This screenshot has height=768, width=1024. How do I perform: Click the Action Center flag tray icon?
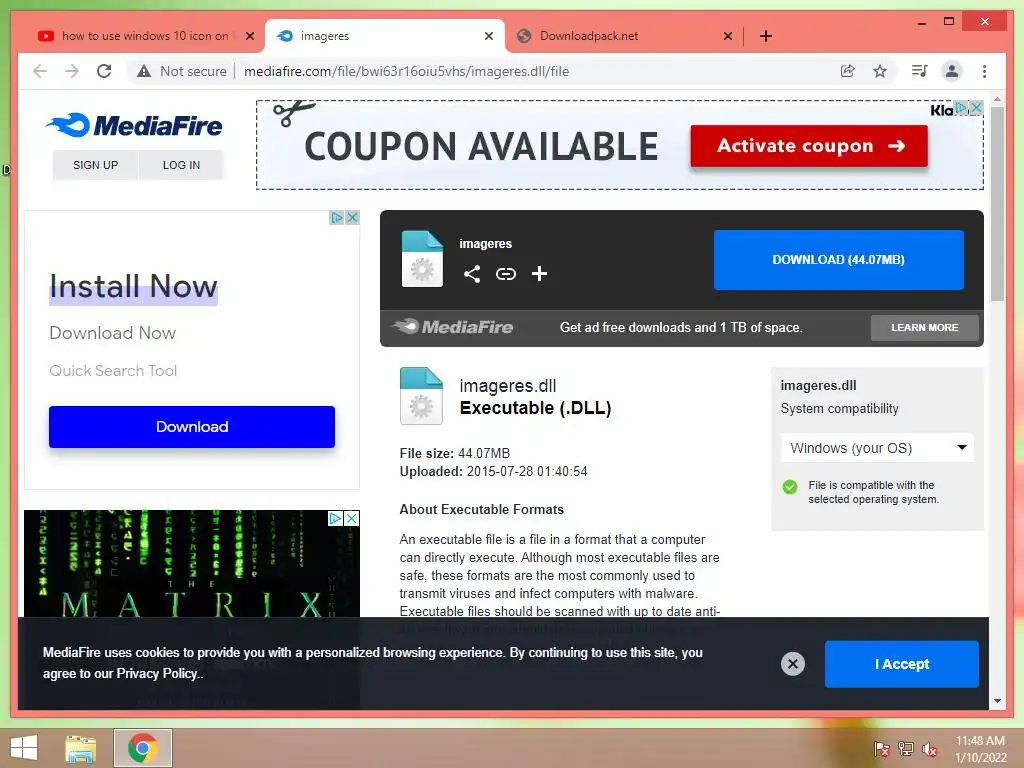coord(881,749)
